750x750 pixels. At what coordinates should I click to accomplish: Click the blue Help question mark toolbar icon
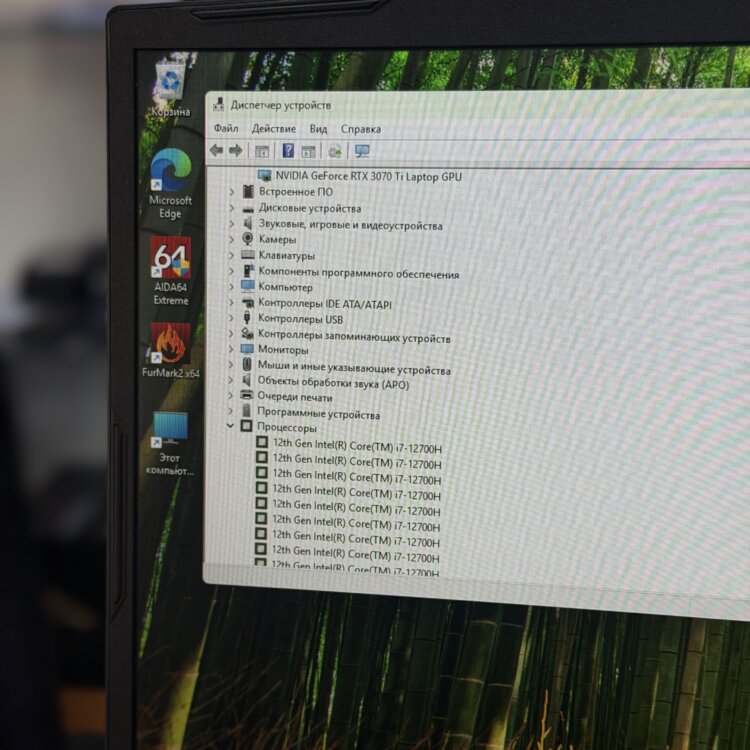[288, 151]
